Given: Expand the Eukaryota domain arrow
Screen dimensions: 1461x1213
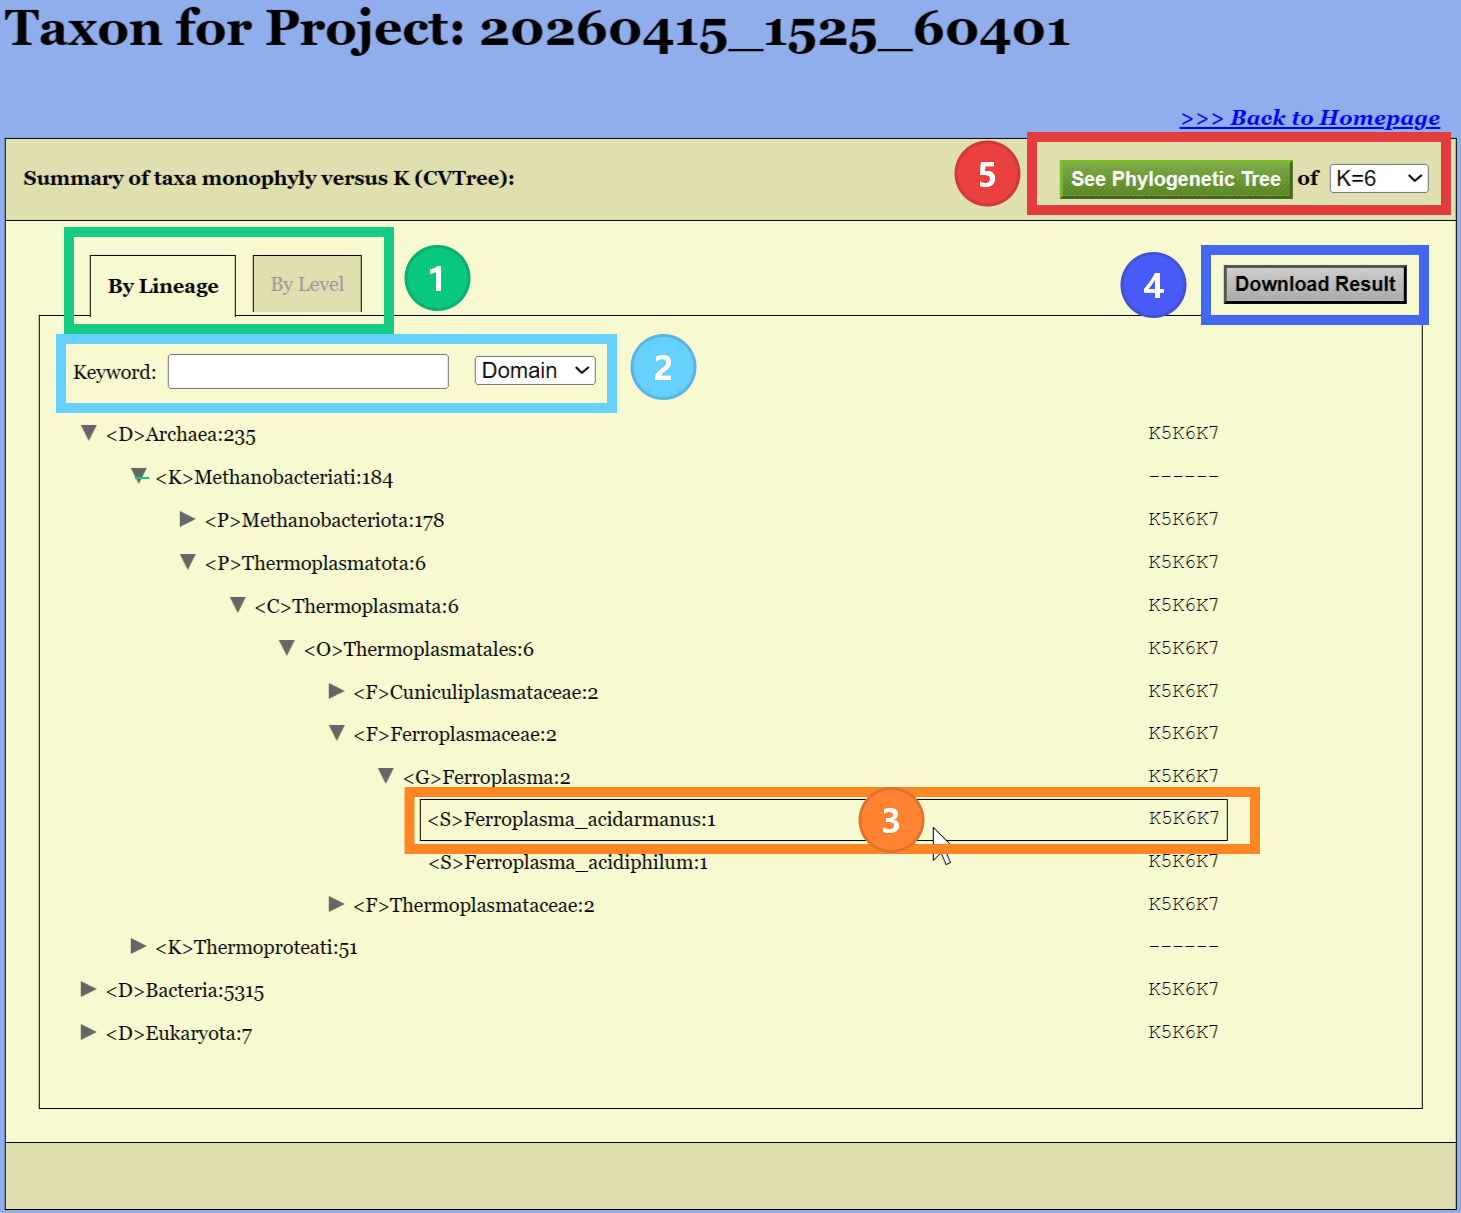Looking at the screenshot, I should coord(88,1032).
